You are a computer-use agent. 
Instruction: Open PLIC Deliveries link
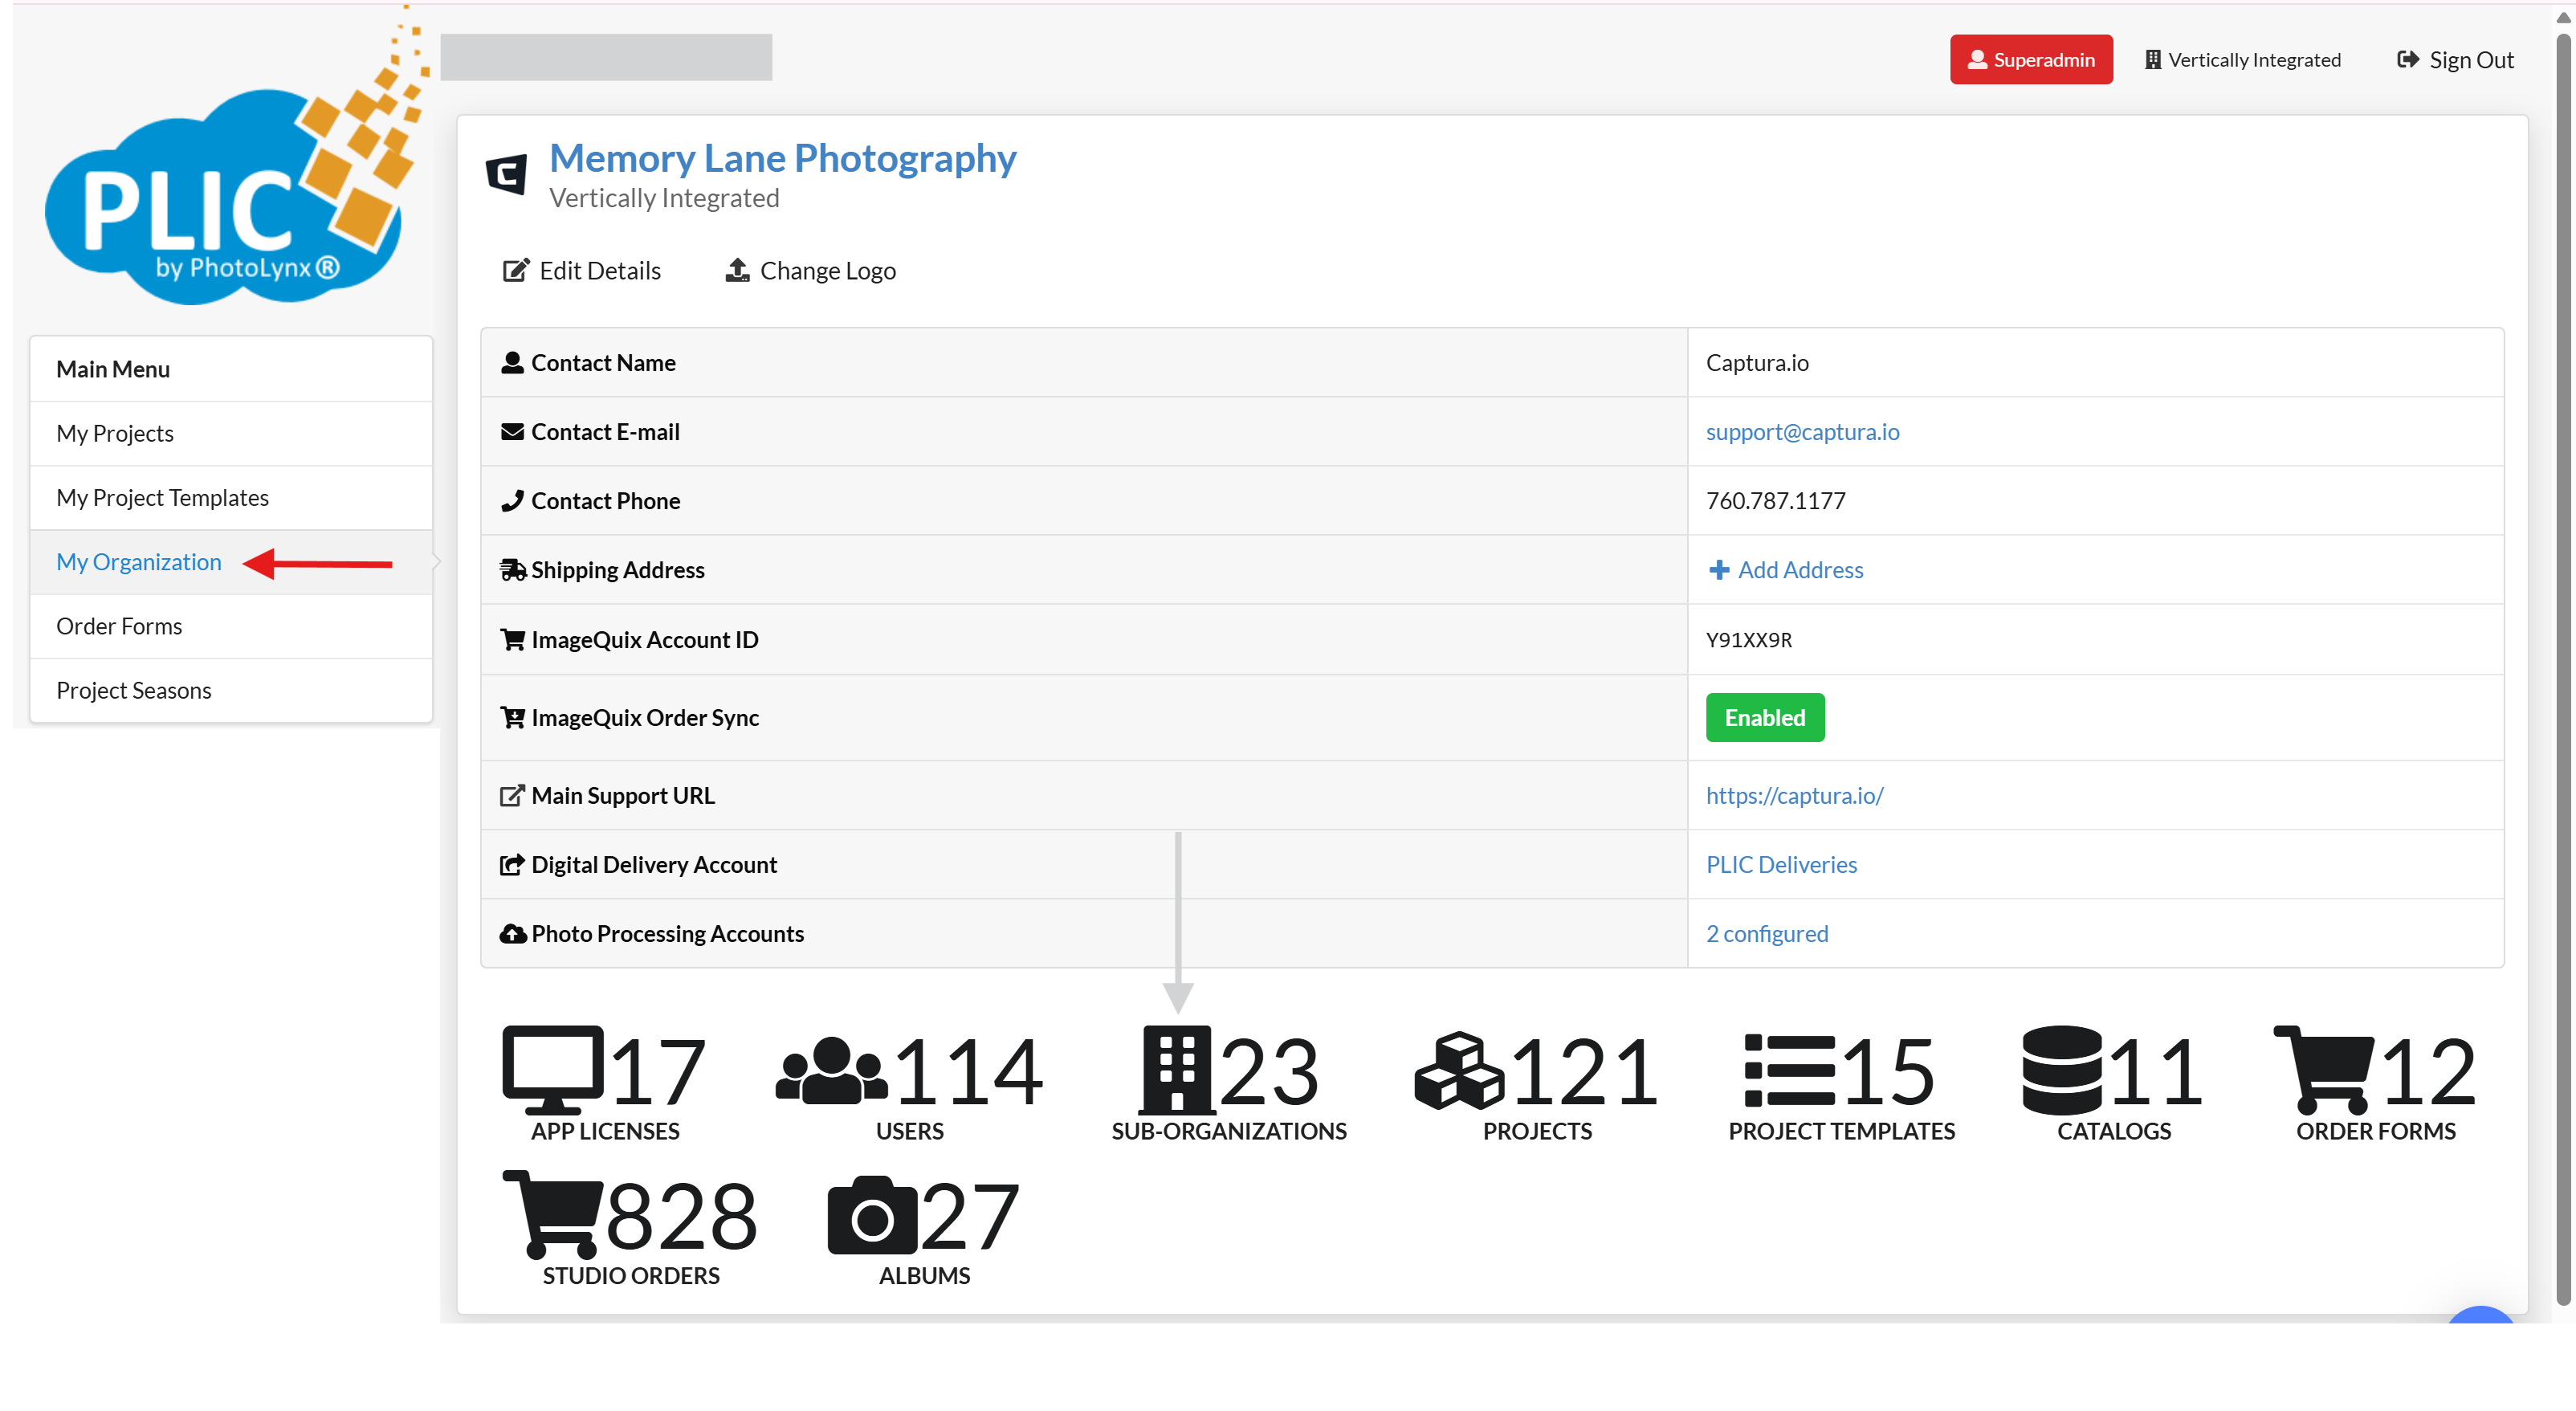(x=1781, y=864)
